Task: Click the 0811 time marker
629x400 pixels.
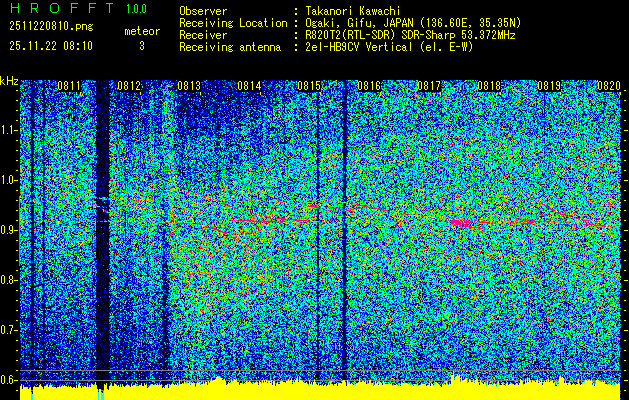Action: [69, 86]
